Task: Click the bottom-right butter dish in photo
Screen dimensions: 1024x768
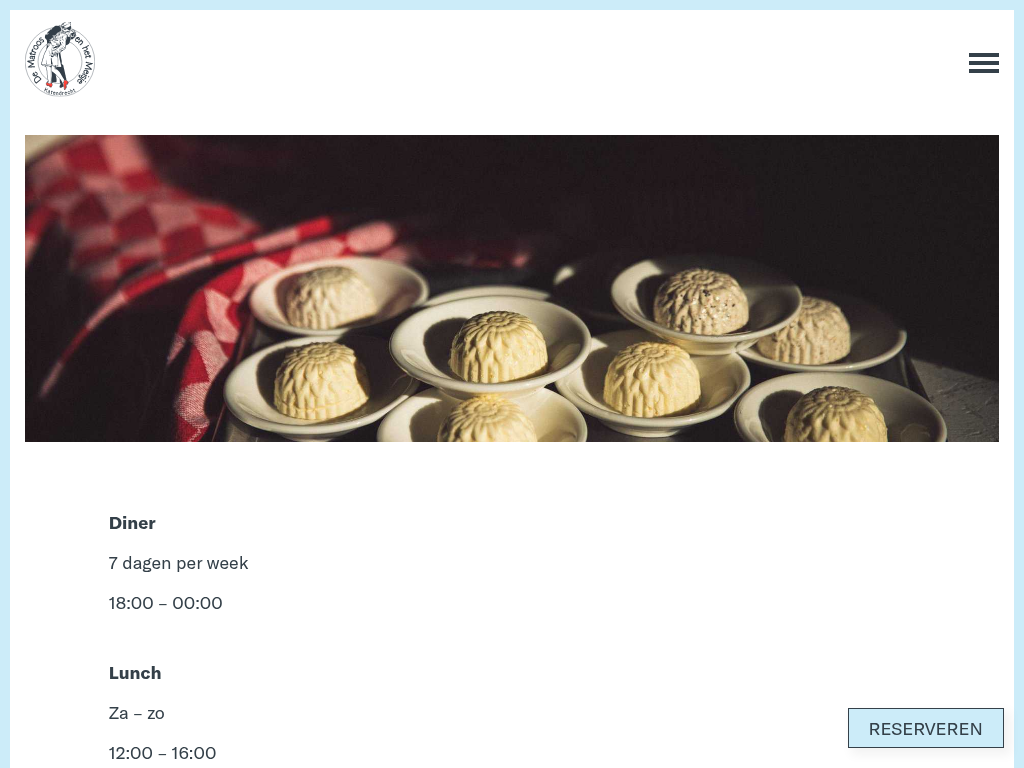Action: pos(839,408)
